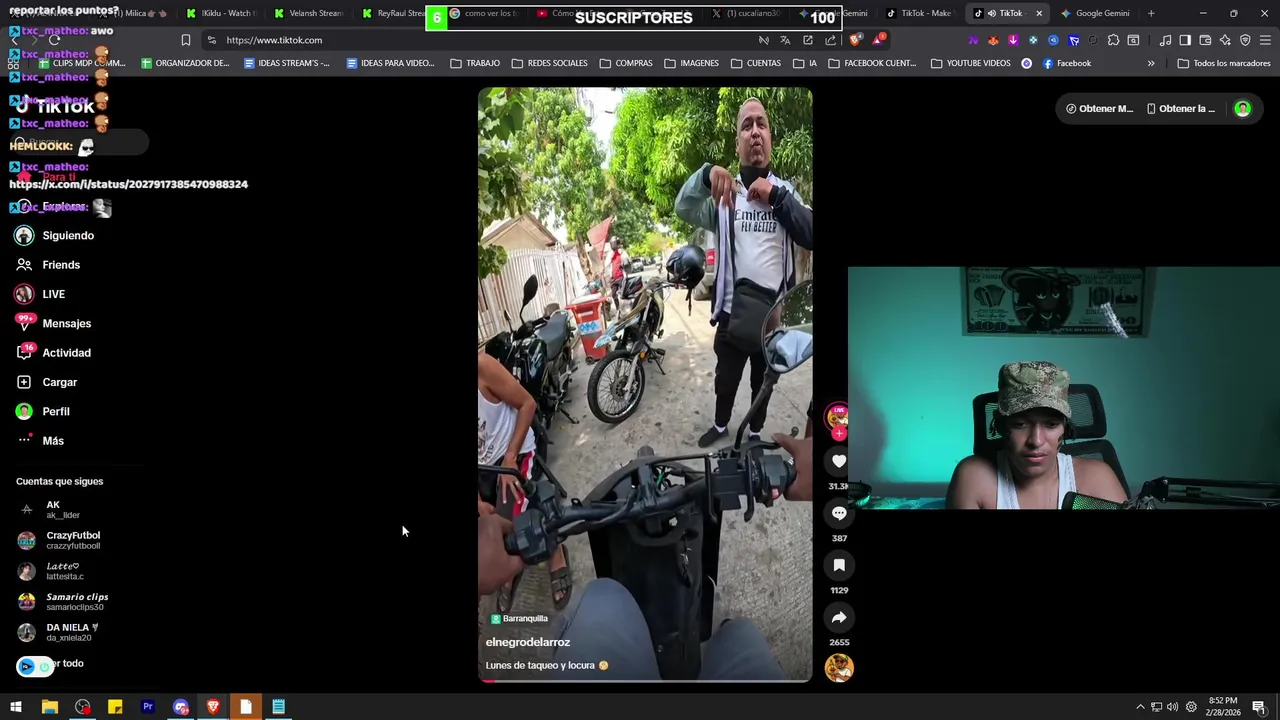1280x720 pixels.
Task: Follow the creator via the red plus badge
Action: (x=839, y=433)
